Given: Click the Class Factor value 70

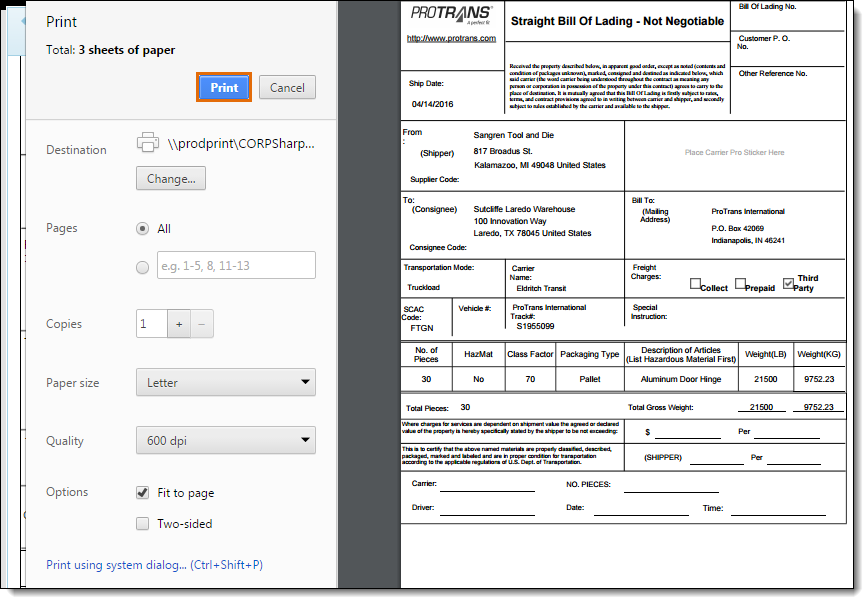Looking at the screenshot, I should pos(530,379).
